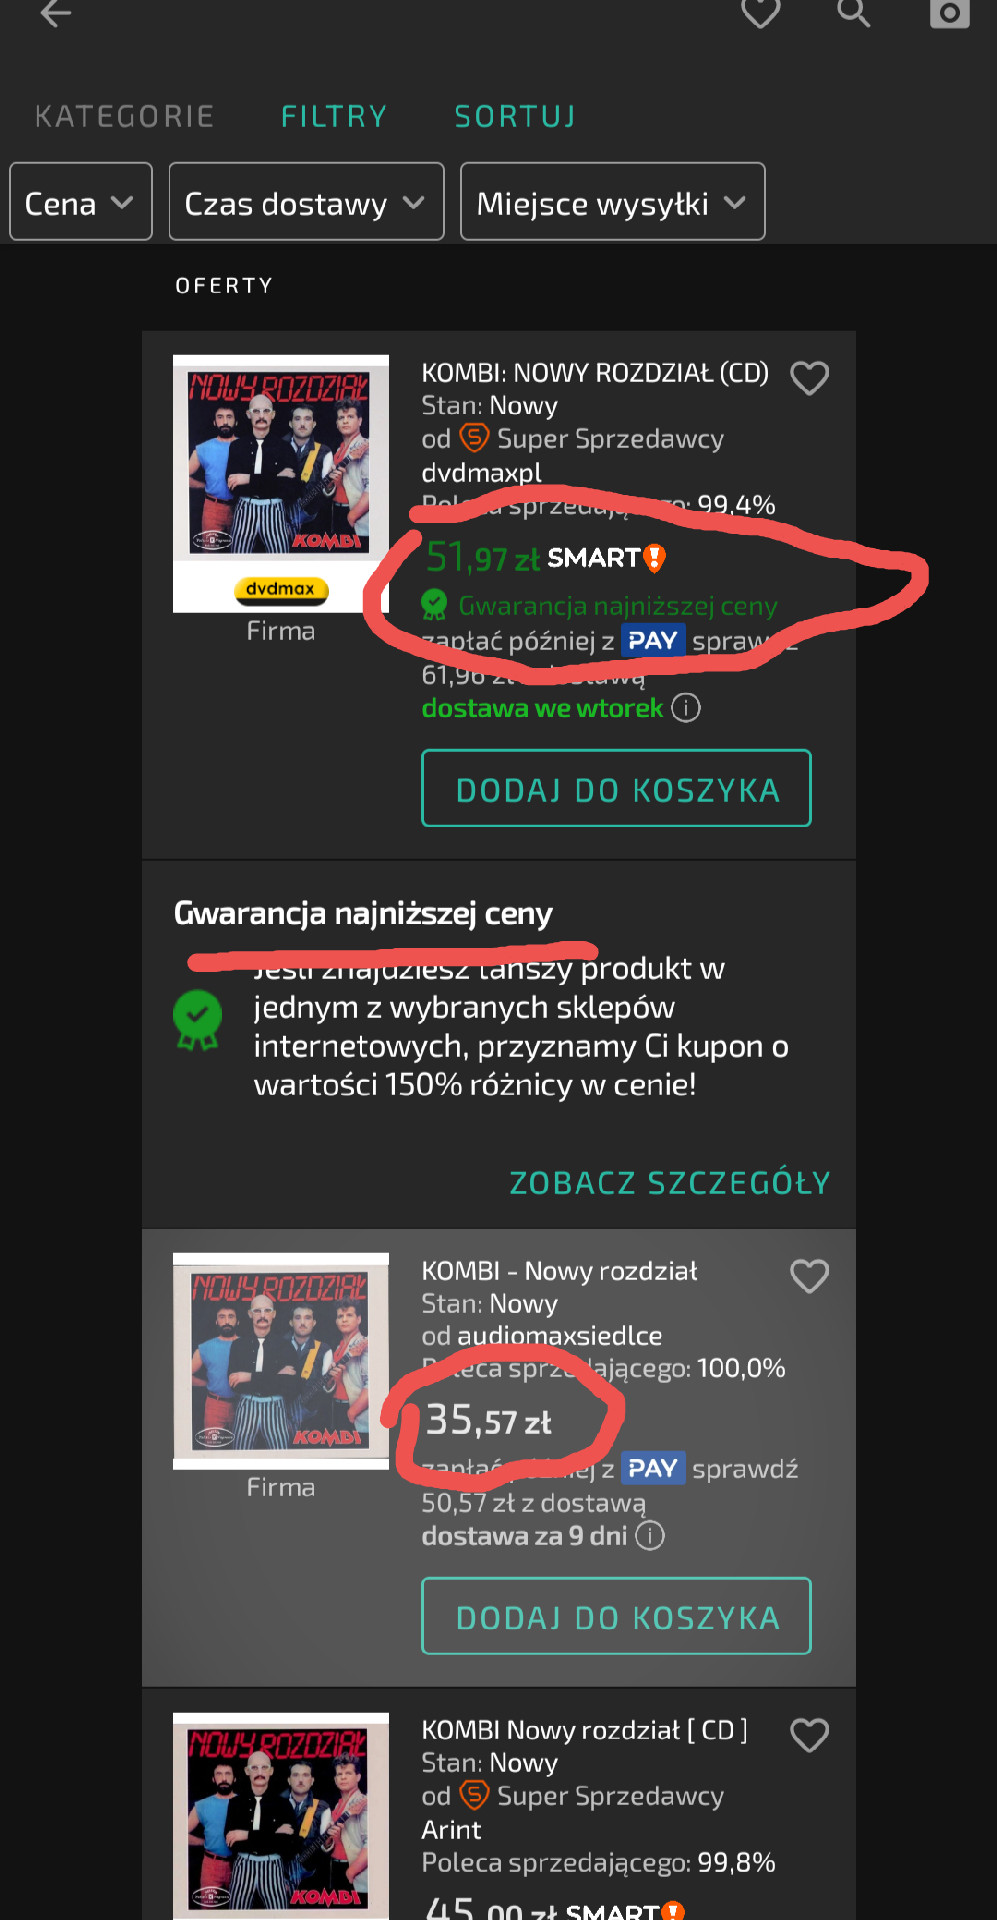This screenshot has width=997, height=1920.
Task: Click delivery info icon next to 'dostawa we wtorek'
Action: click(686, 708)
